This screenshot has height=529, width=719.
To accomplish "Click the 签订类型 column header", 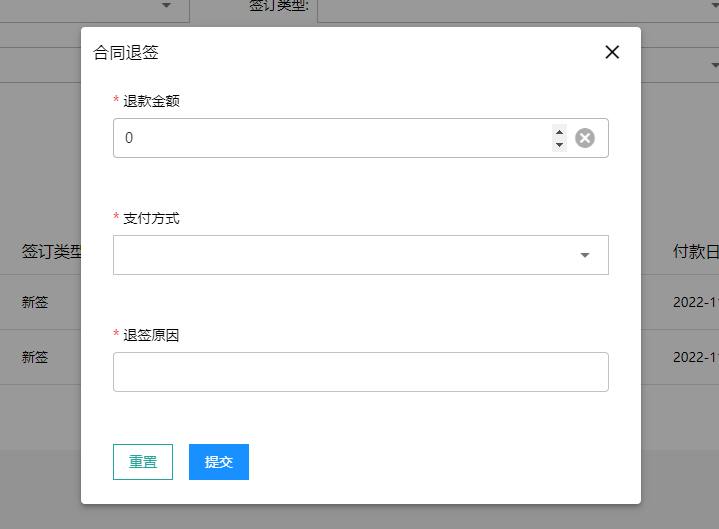I will pyautogui.click(x=51, y=252).
